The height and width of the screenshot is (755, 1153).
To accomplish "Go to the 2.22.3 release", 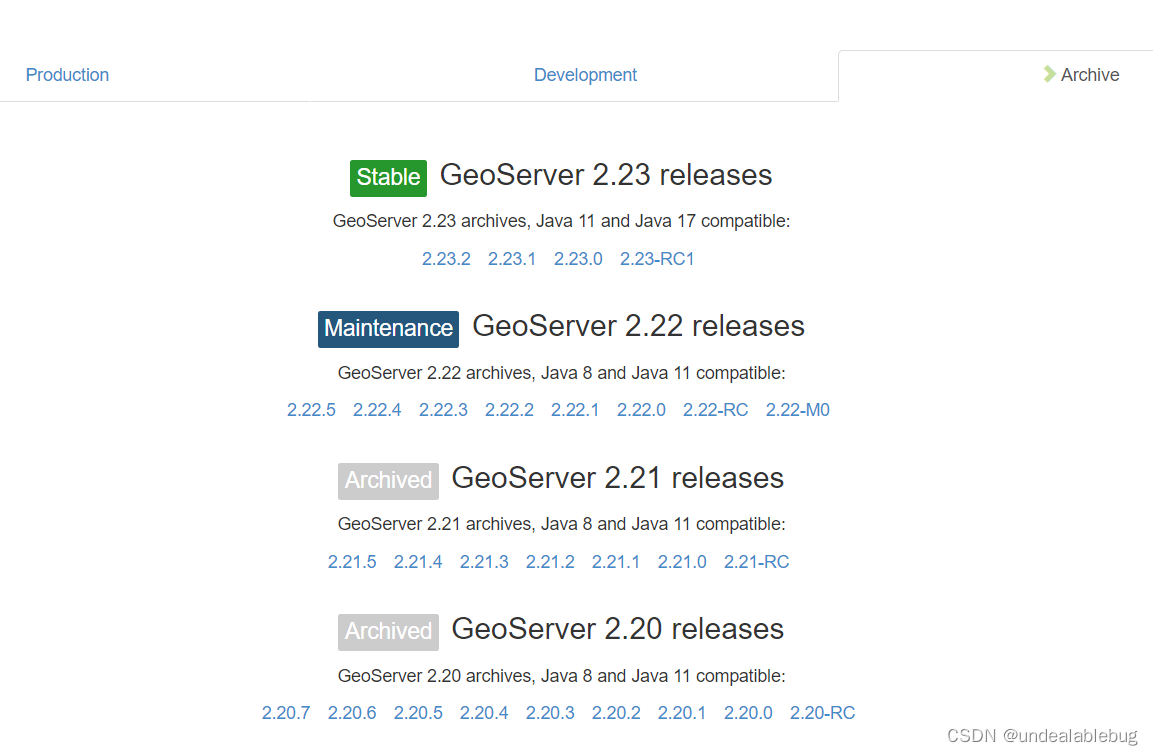I will [x=443, y=410].
